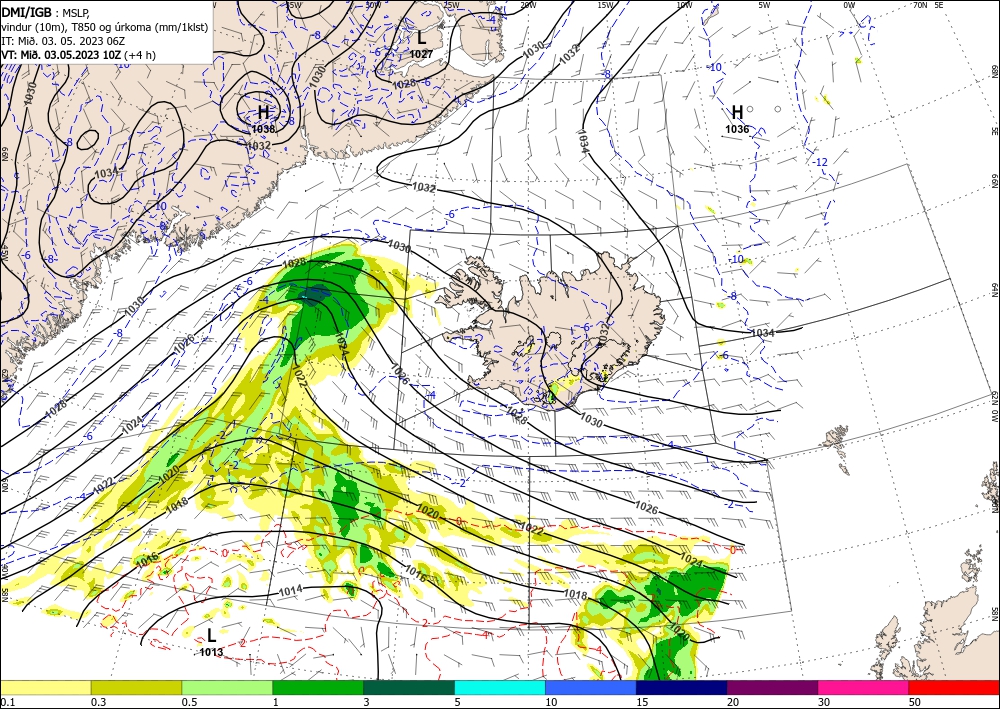Click the '0.1' legend scale value
This screenshot has height=709, width=1000.
(7, 702)
